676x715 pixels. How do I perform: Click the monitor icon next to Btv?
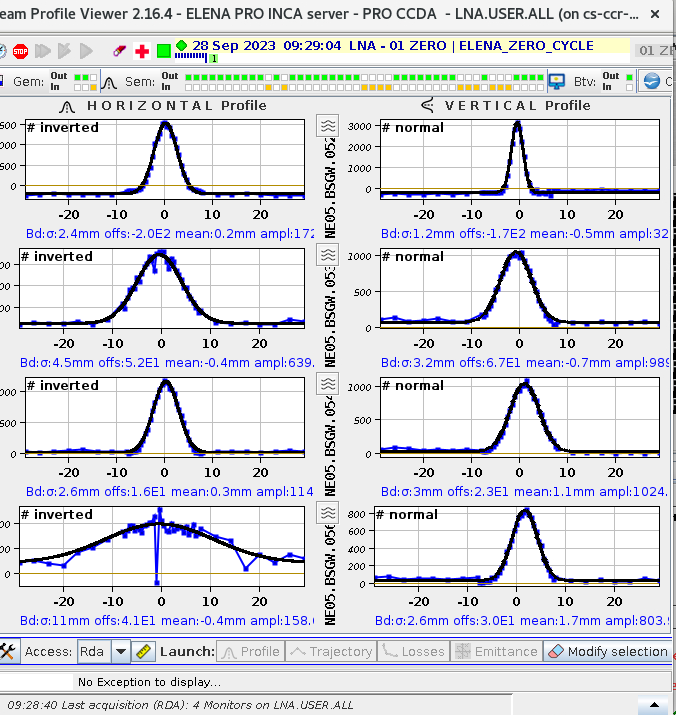point(558,81)
